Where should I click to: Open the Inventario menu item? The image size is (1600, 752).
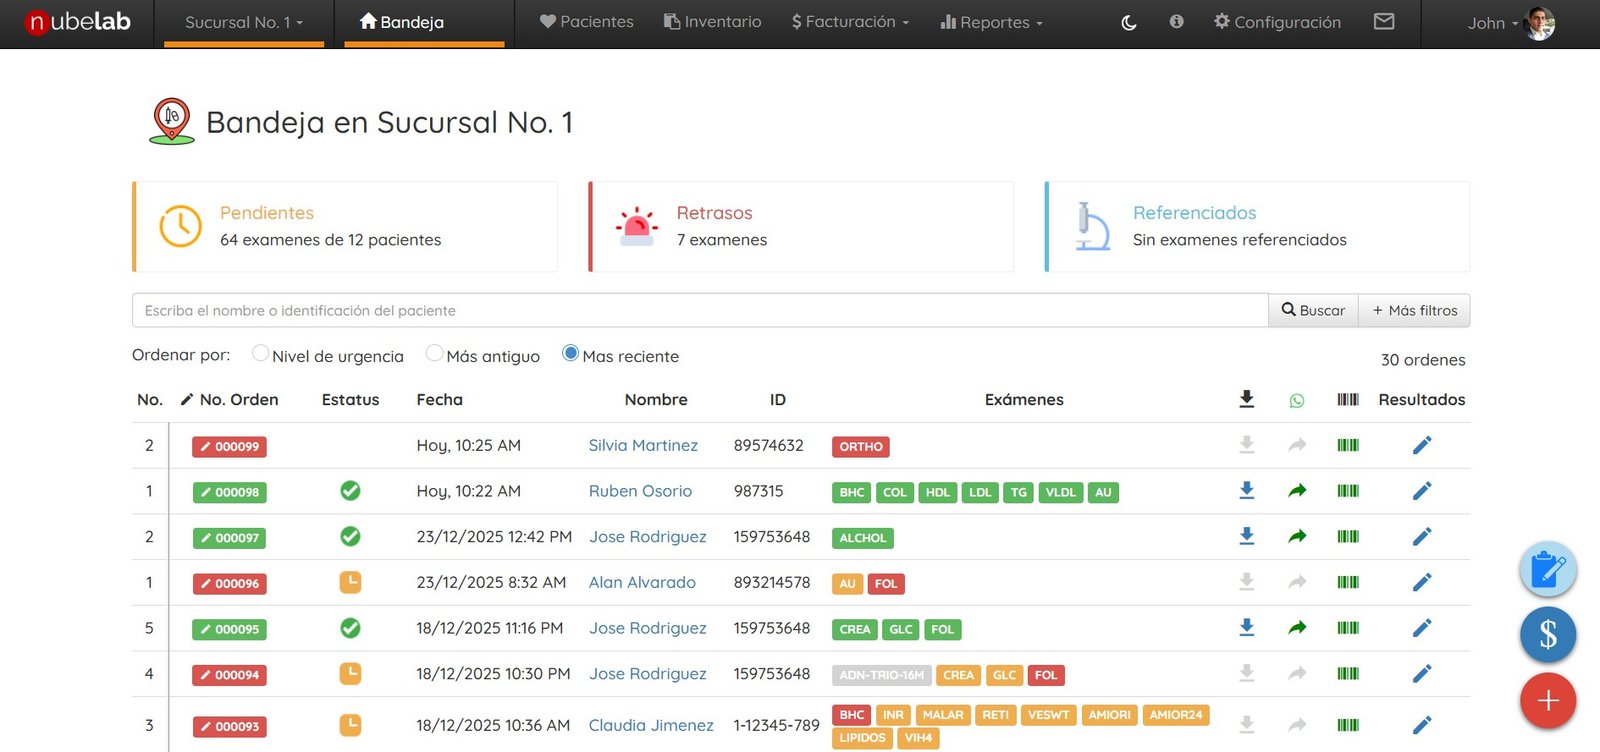click(712, 22)
